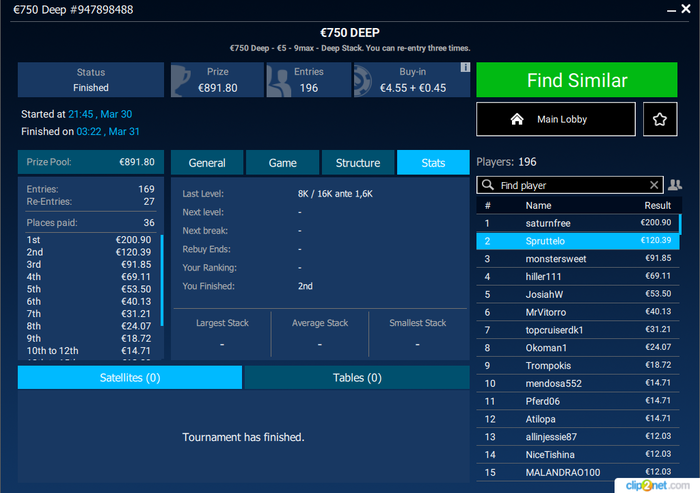The image size is (700, 493).
Task: Click the magnifier icon in player search
Action: point(488,185)
